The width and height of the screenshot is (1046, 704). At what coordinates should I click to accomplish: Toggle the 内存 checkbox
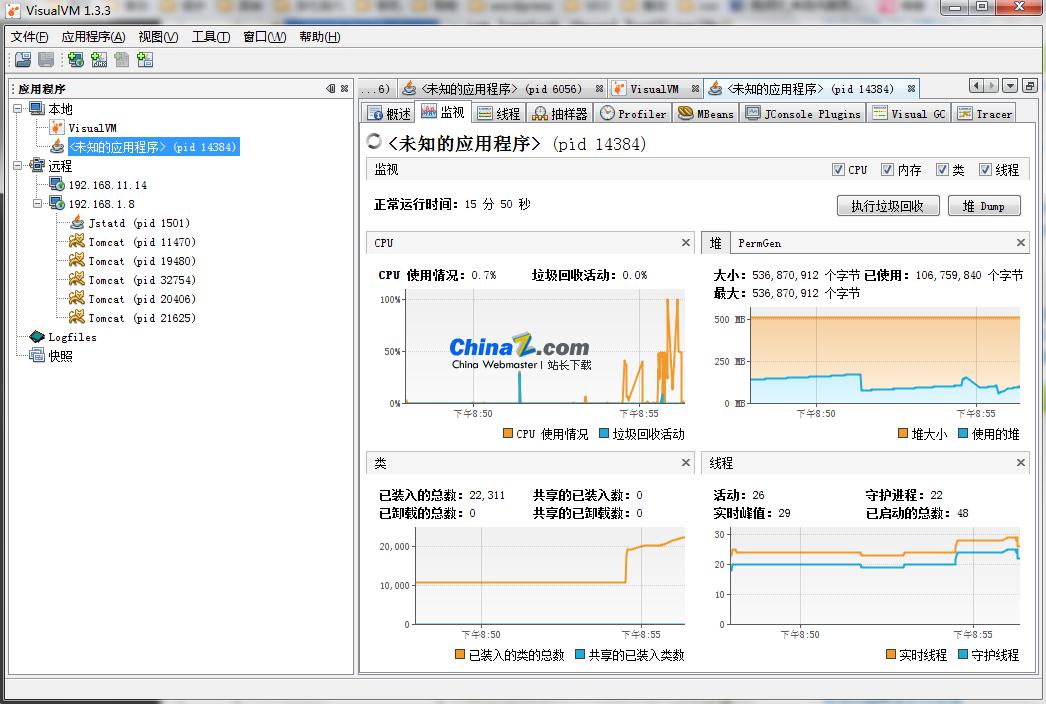click(887, 170)
